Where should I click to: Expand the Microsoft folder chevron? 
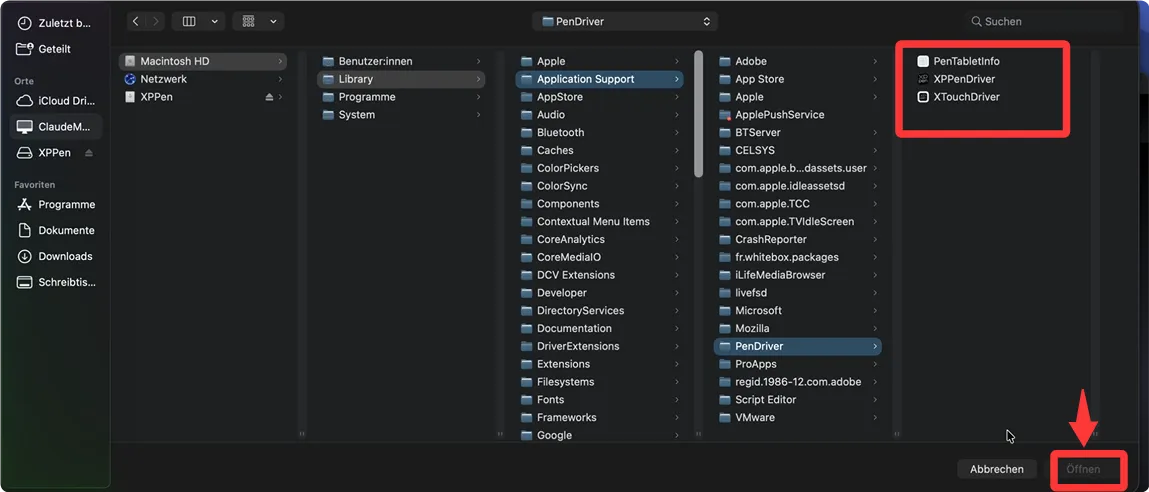point(875,310)
